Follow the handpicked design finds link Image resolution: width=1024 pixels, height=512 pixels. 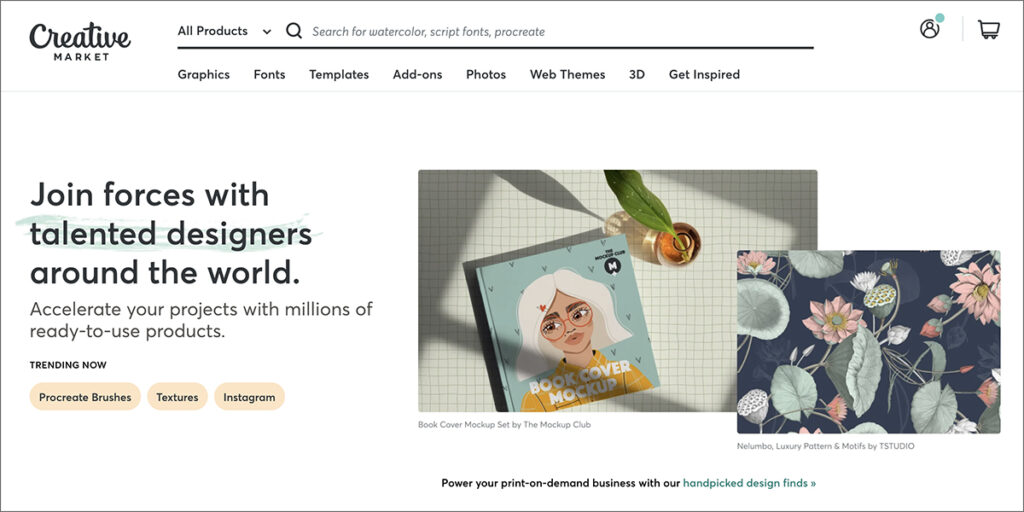point(749,483)
